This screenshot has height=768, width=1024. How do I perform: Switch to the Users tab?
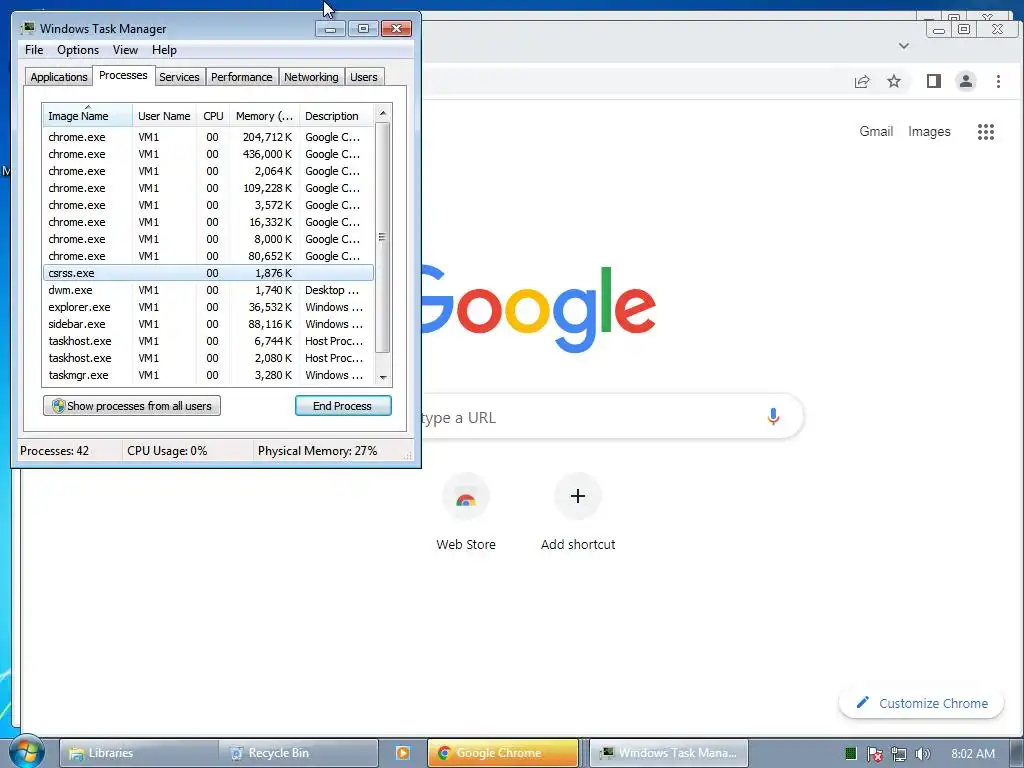tap(364, 77)
